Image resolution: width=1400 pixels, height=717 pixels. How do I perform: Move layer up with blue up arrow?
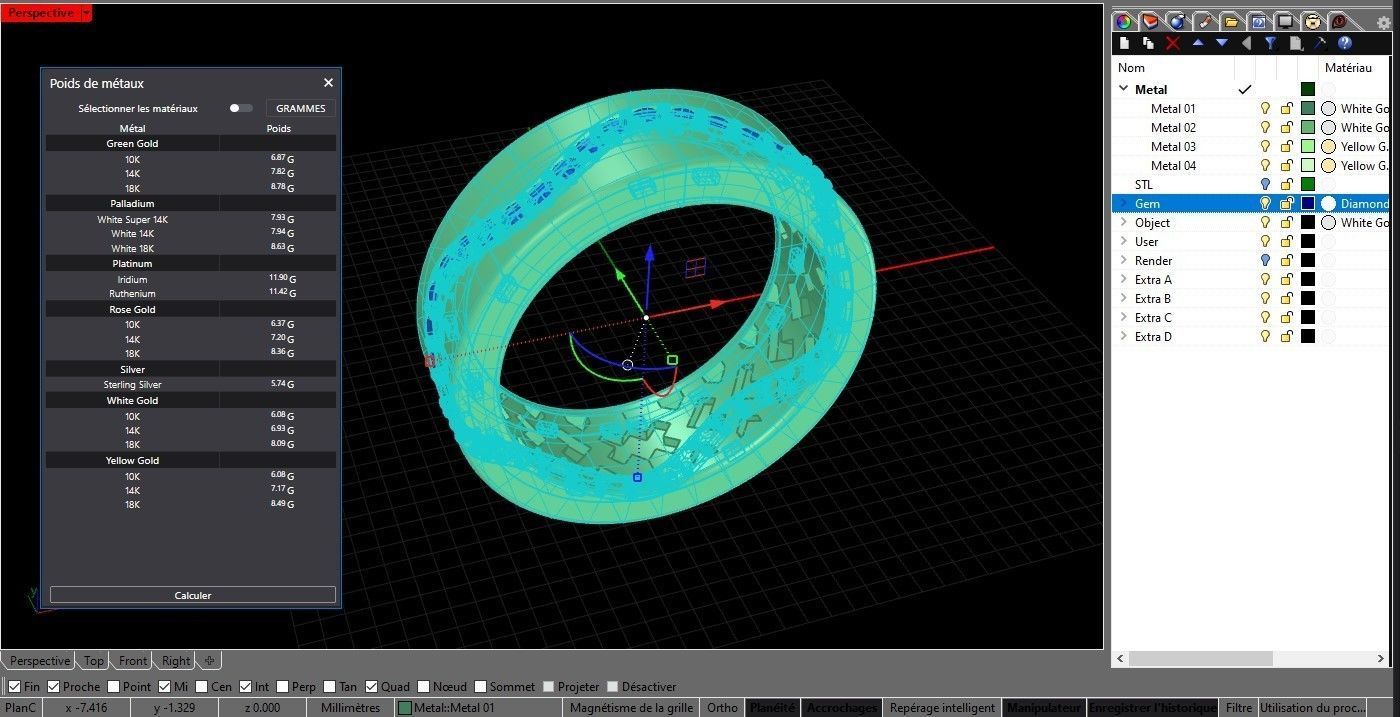[x=1198, y=43]
